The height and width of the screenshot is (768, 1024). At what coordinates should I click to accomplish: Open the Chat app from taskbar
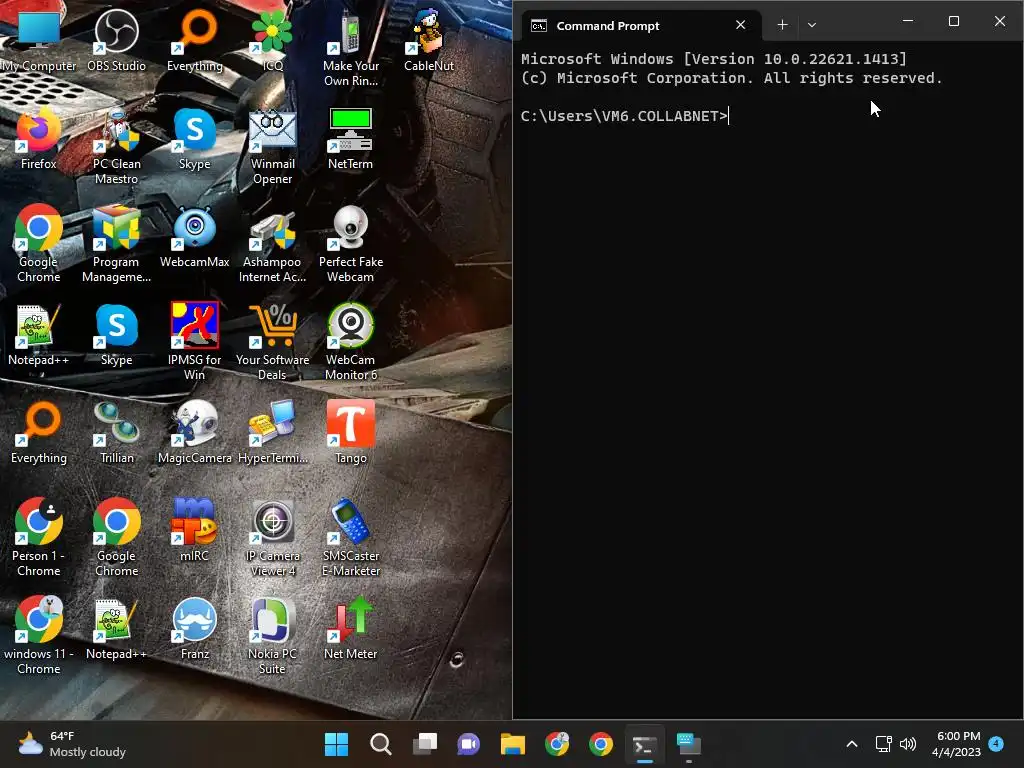(x=468, y=744)
